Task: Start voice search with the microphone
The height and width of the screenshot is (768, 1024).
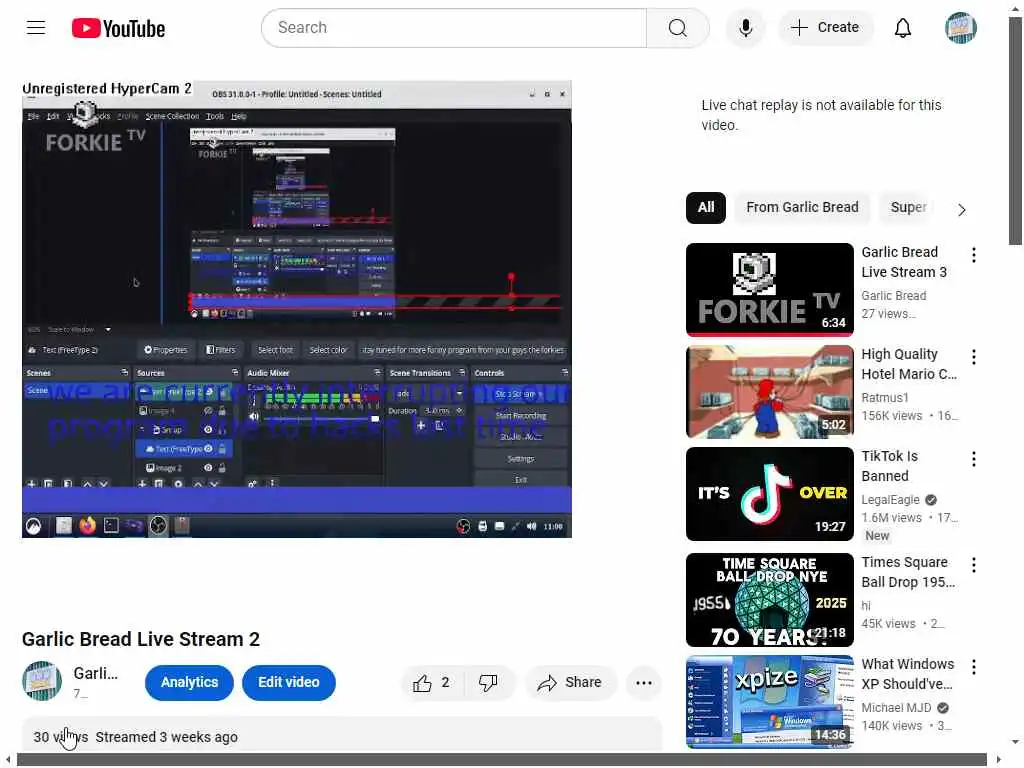Action: [x=745, y=28]
